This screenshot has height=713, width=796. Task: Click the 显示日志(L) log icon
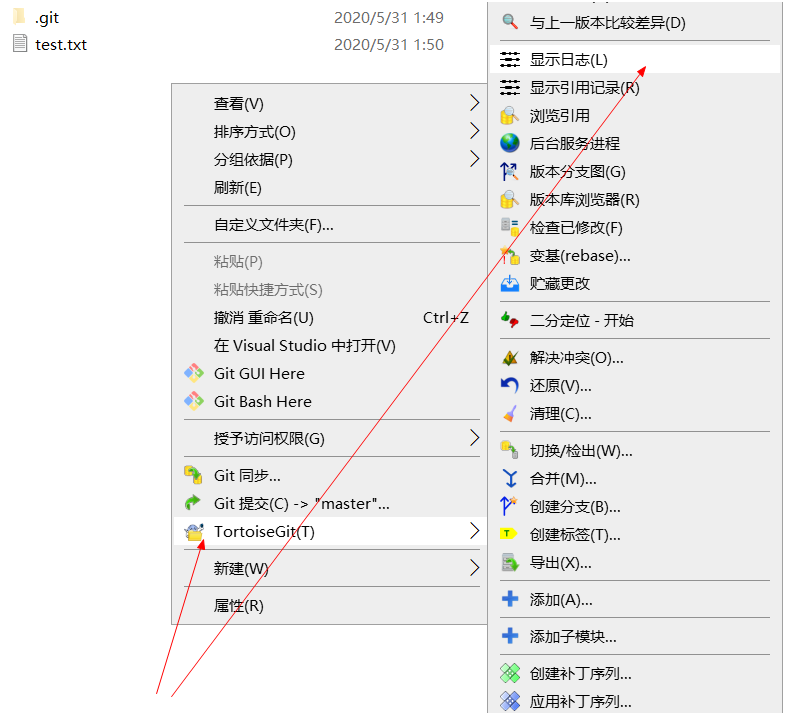(510, 59)
